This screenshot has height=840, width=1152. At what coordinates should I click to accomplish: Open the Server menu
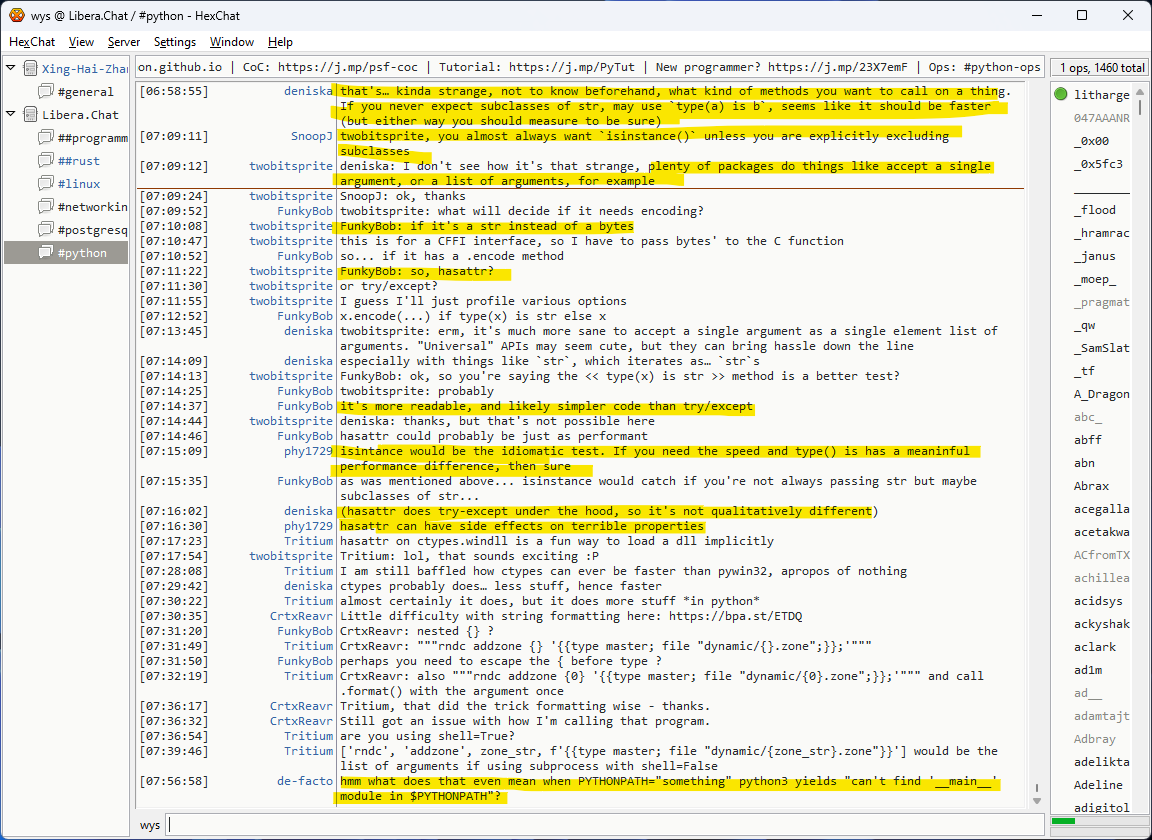(x=124, y=42)
